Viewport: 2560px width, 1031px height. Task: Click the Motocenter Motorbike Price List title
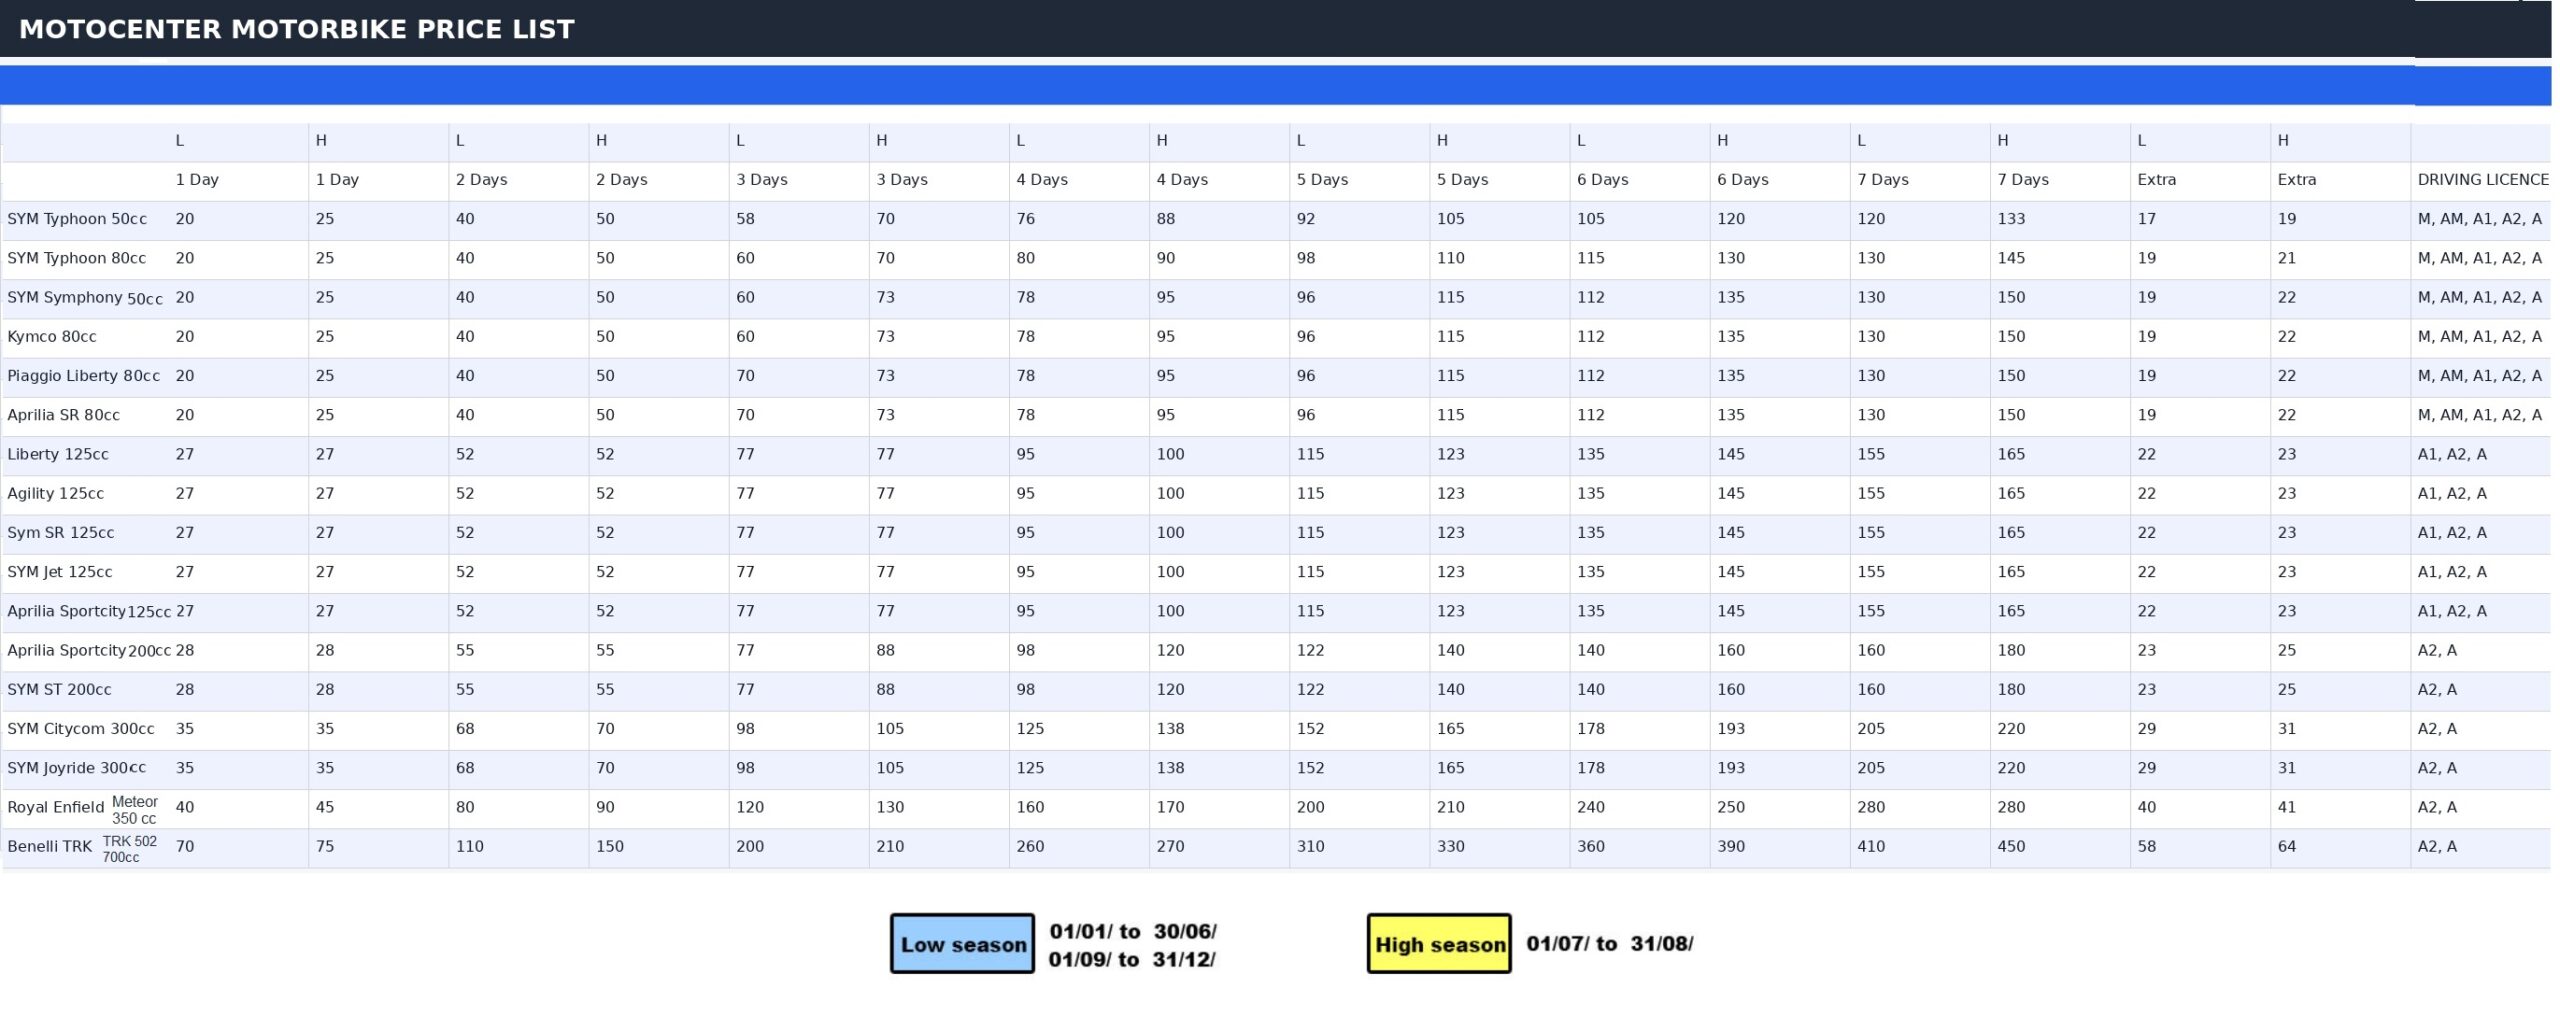coord(297,30)
